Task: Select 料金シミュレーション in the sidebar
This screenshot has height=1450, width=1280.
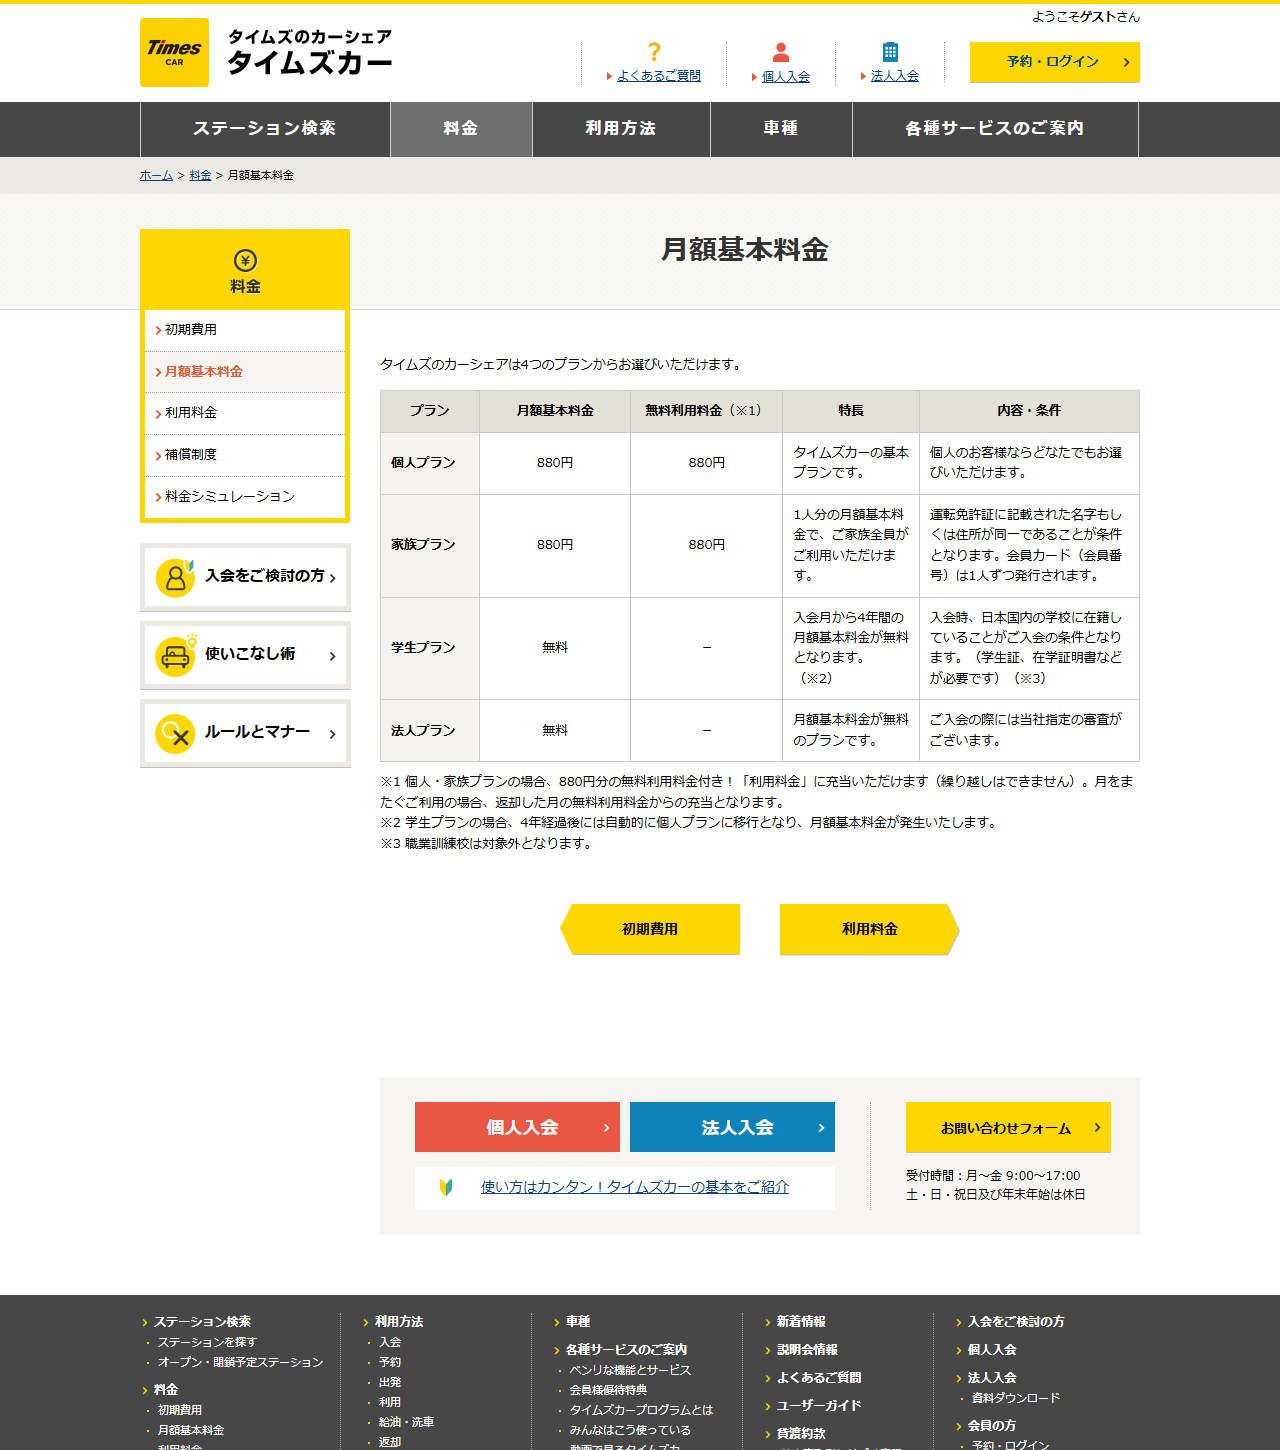Action: (245, 497)
